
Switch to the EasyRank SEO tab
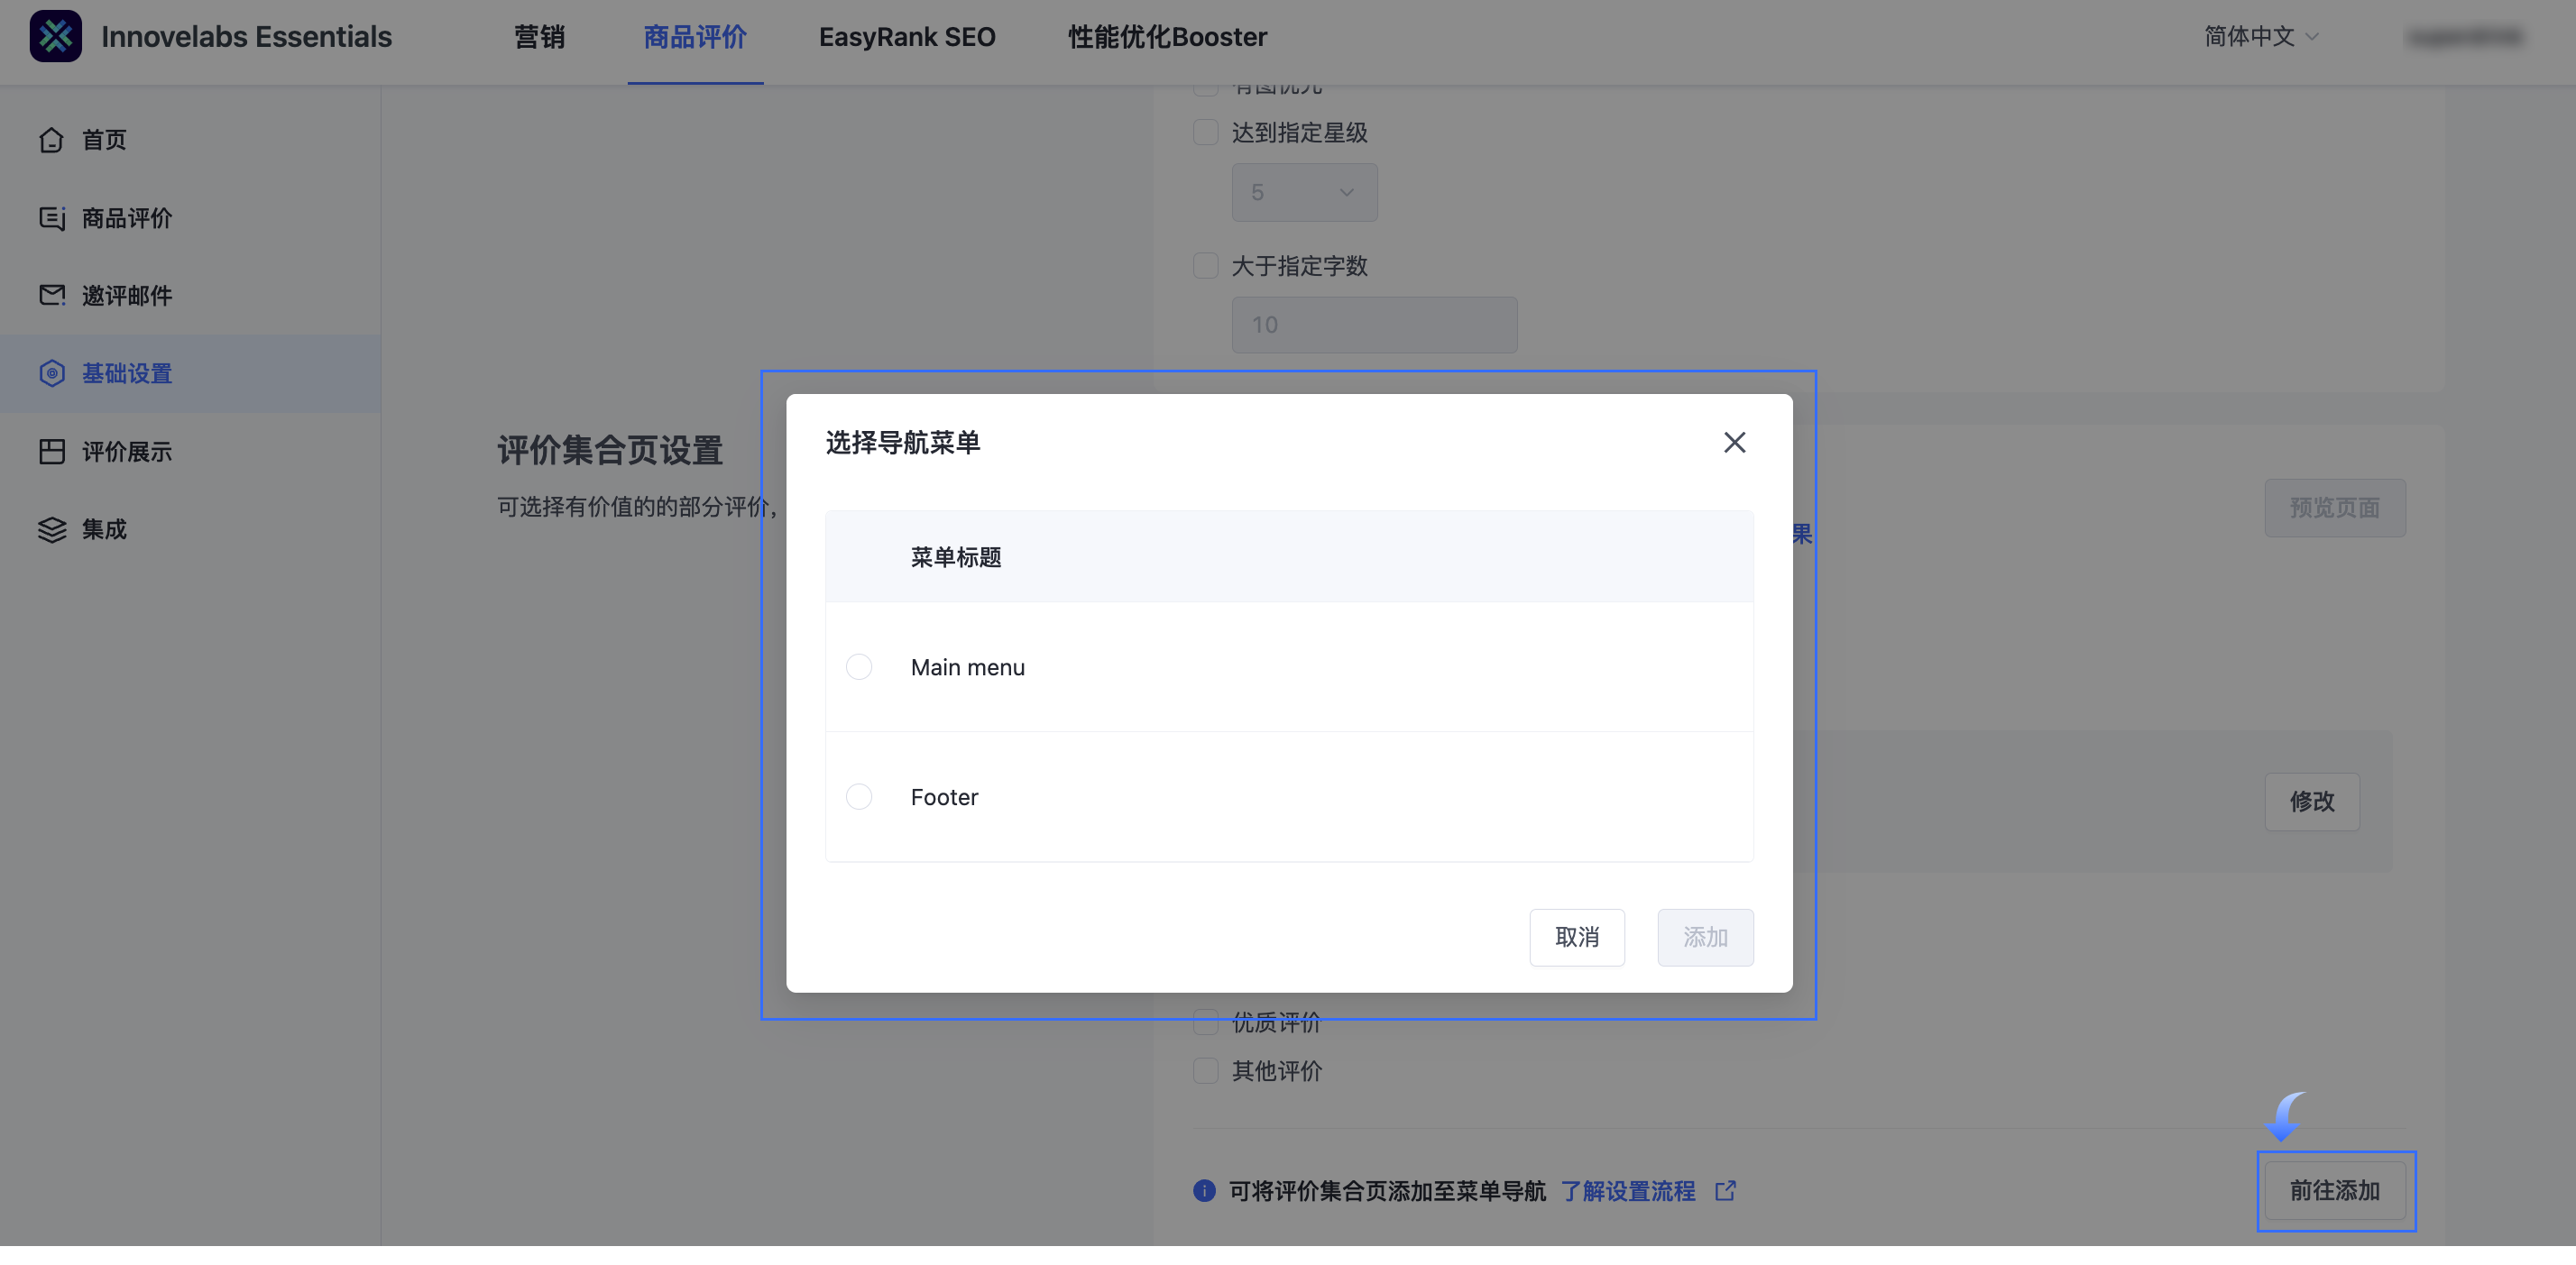click(906, 37)
